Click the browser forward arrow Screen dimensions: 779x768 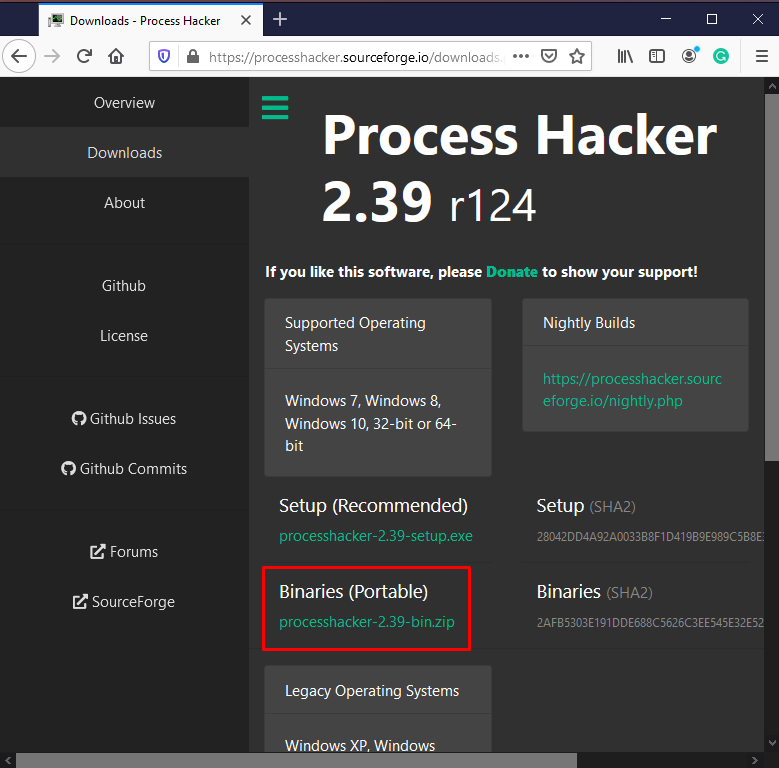pyautogui.click(x=52, y=56)
